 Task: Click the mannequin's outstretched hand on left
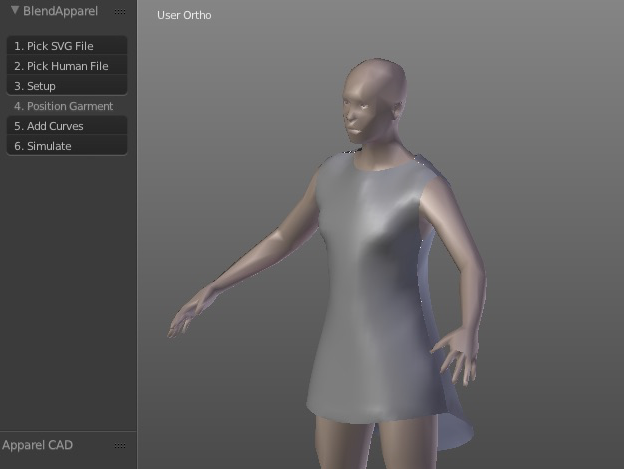[190, 315]
